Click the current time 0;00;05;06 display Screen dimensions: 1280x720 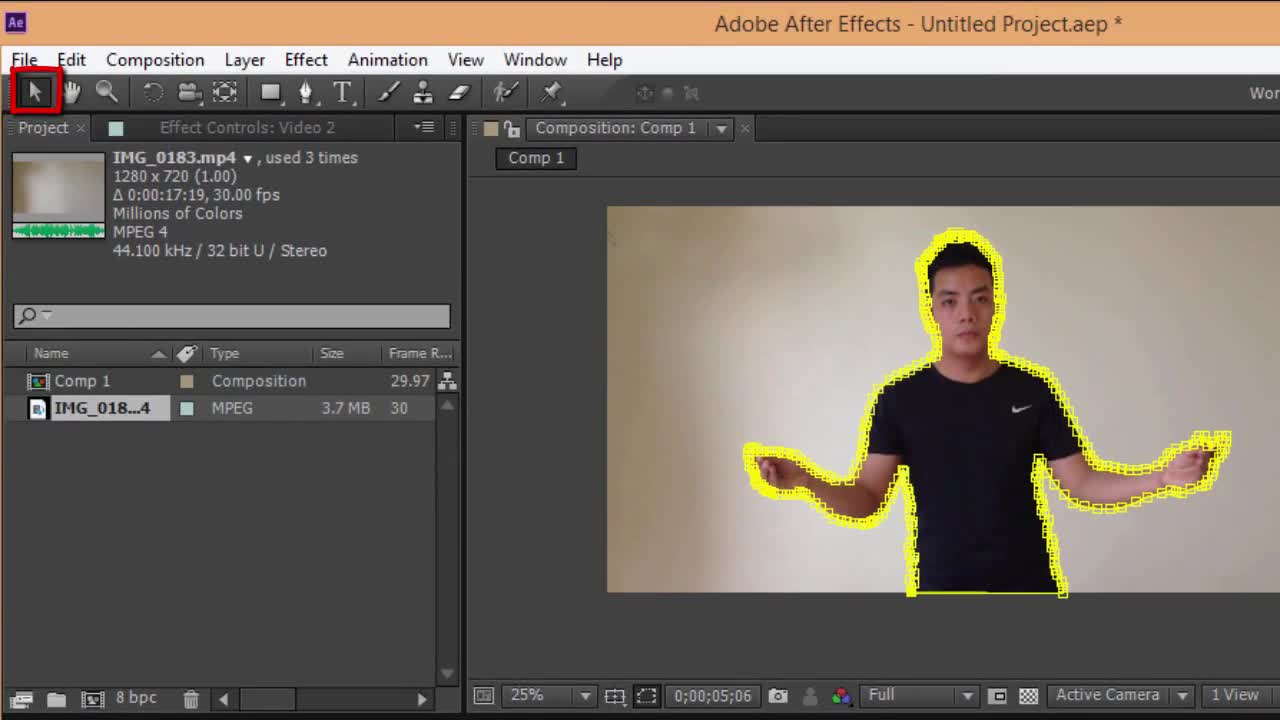pyautogui.click(x=713, y=696)
